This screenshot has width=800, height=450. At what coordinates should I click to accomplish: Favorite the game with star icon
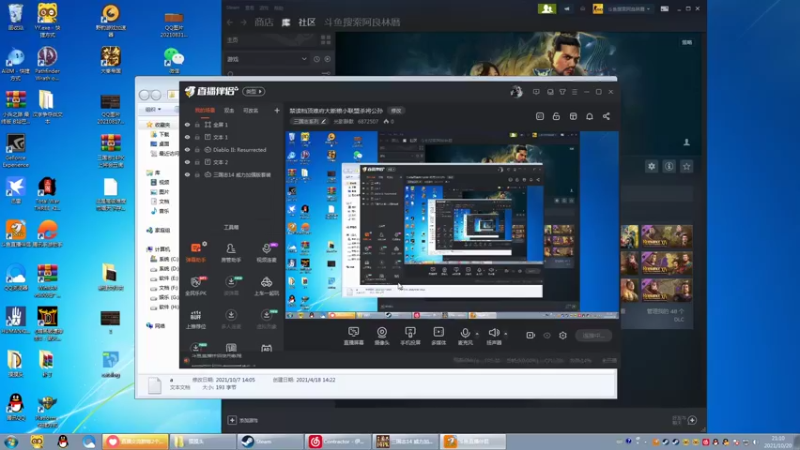(x=686, y=166)
